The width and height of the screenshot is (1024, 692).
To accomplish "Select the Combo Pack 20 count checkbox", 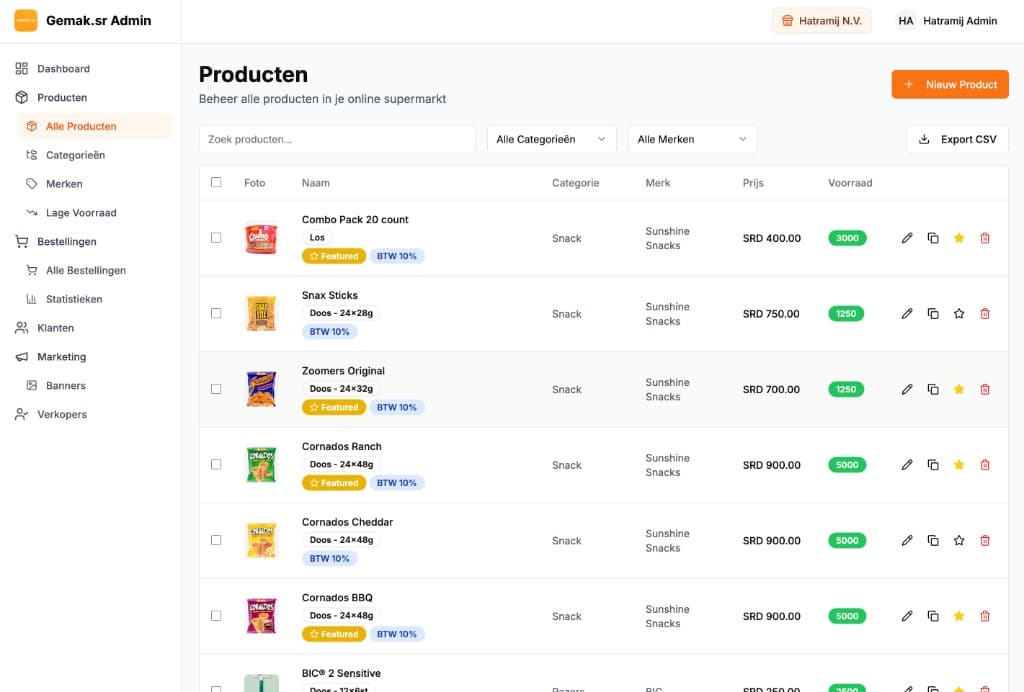I will (216, 238).
